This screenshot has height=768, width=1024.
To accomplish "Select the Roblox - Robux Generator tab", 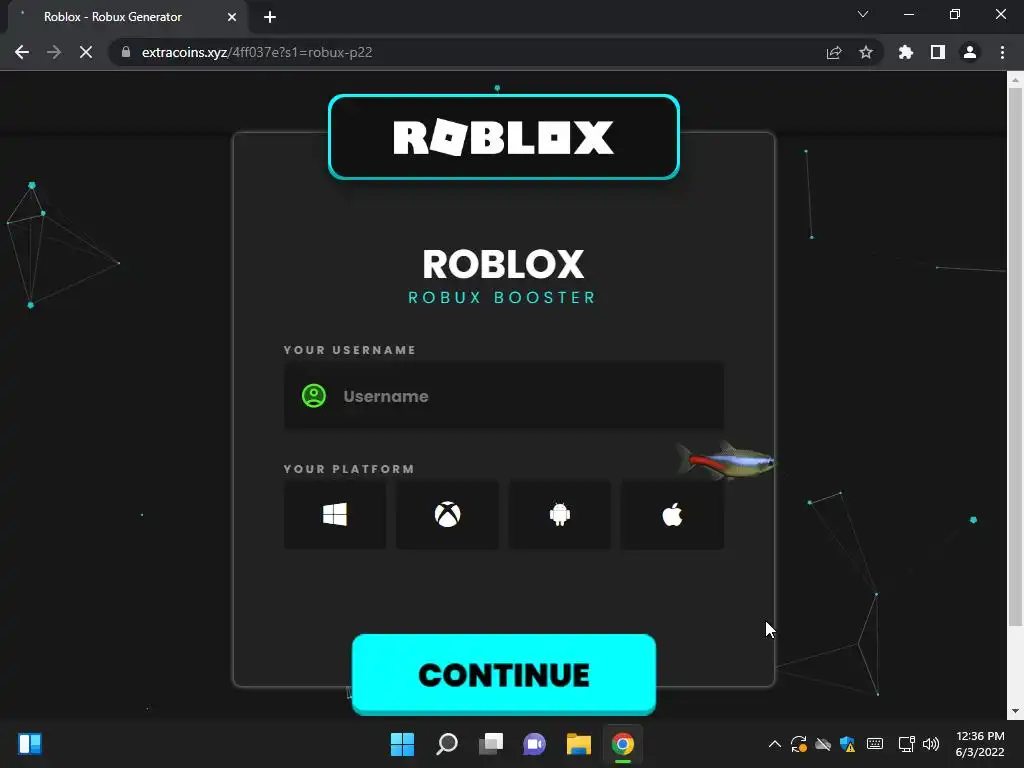I will pos(124,17).
